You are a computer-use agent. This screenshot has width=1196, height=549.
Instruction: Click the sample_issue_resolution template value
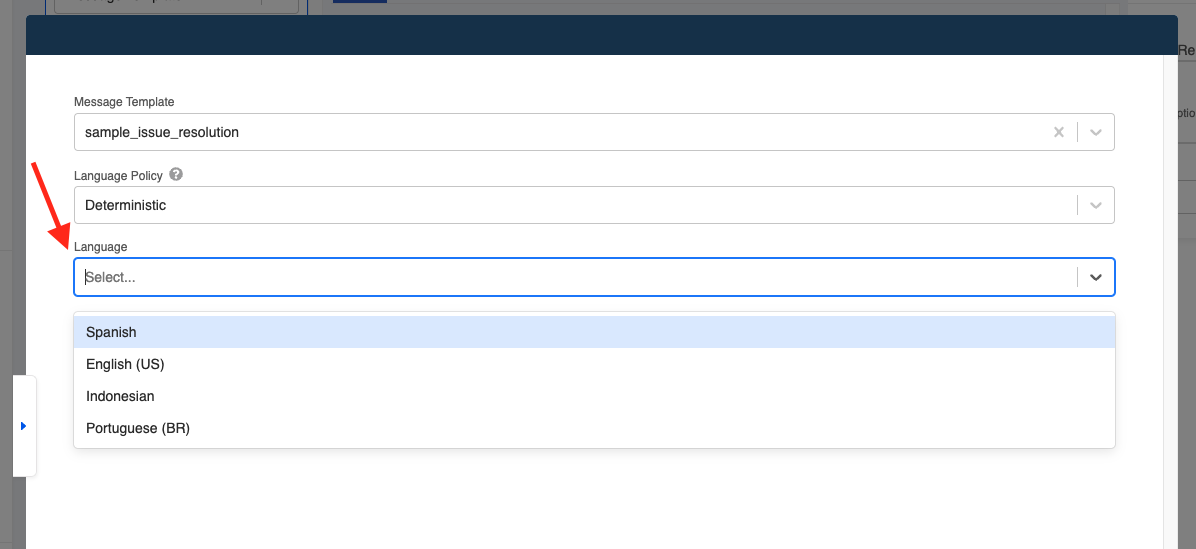pyautogui.click(x=162, y=132)
